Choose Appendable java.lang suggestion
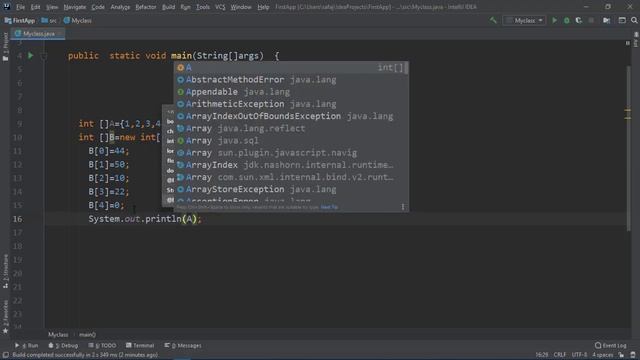Viewport: 640px width, 360px height. click(291, 92)
